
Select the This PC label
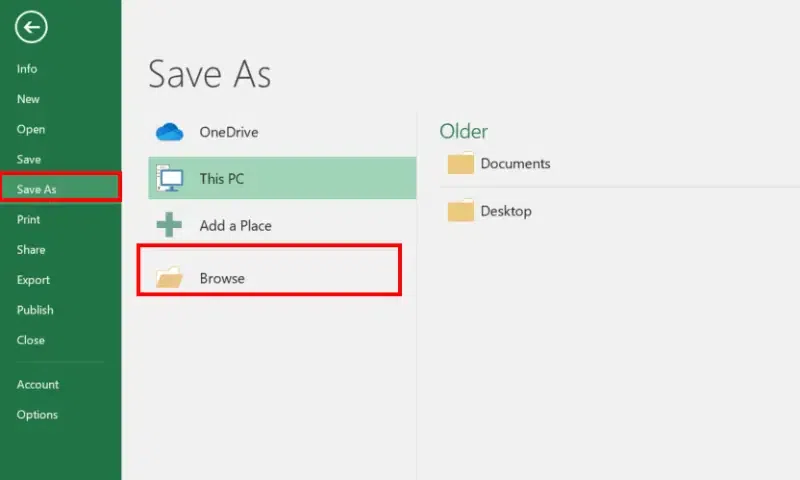[222, 179]
